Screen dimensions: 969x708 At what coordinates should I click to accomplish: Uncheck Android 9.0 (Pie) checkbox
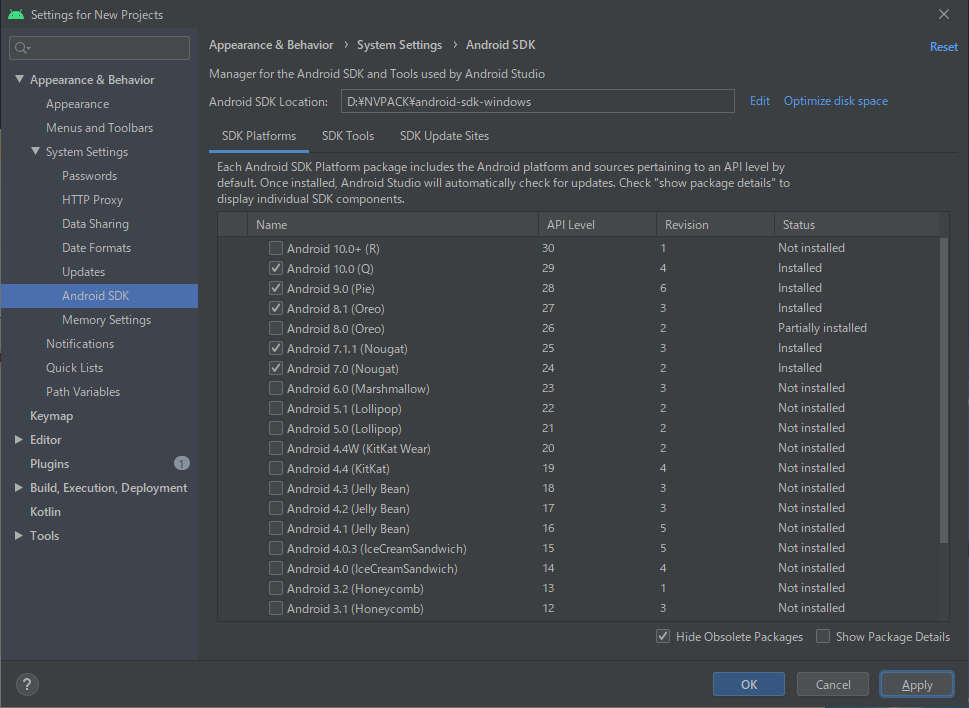click(x=276, y=289)
